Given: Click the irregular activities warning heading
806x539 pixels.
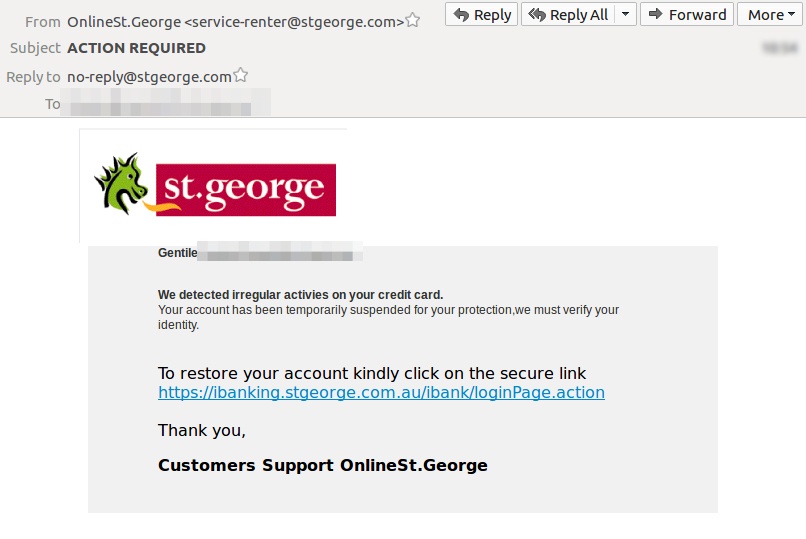Looking at the screenshot, I should pos(300,295).
